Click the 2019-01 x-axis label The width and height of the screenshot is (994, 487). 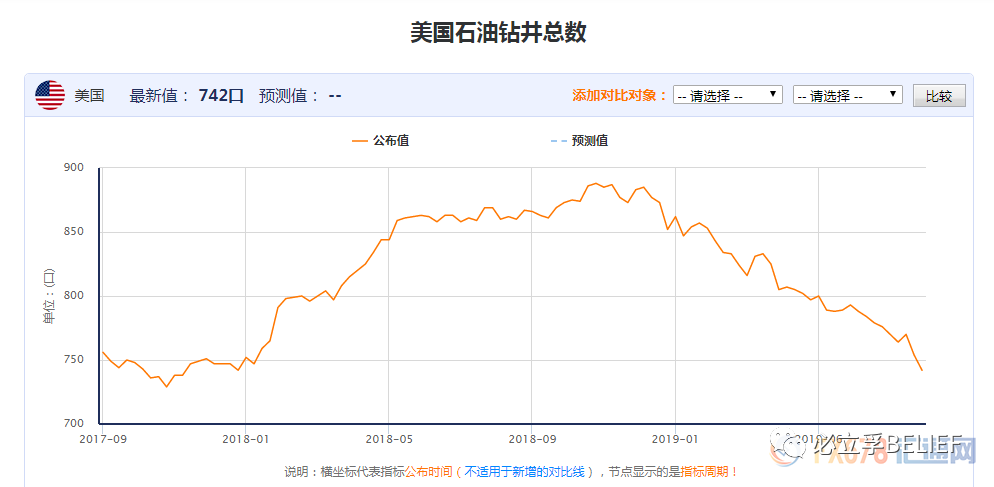coord(676,438)
